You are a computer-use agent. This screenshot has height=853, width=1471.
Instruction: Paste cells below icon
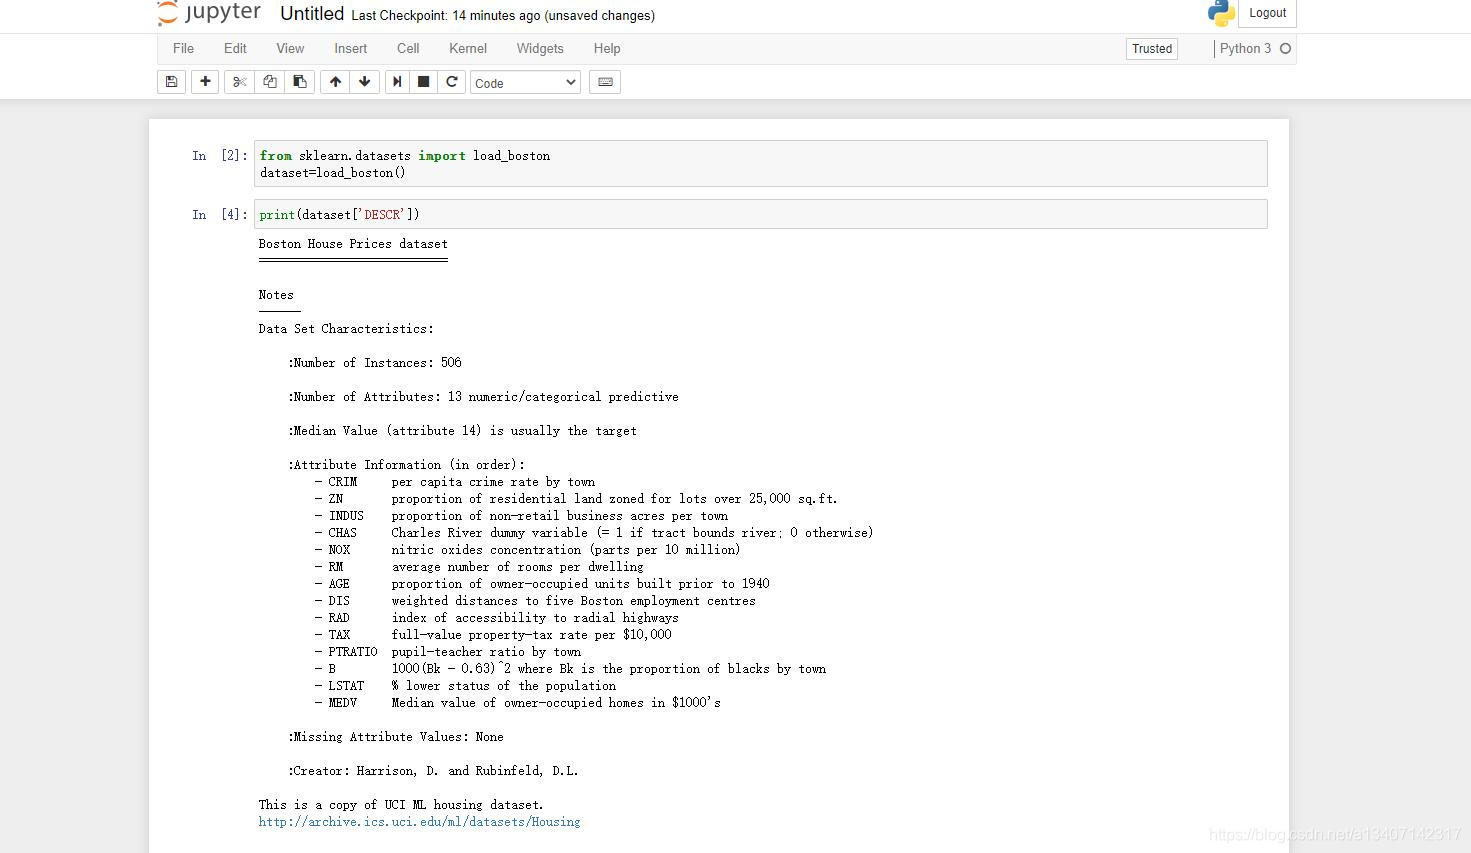pos(300,82)
